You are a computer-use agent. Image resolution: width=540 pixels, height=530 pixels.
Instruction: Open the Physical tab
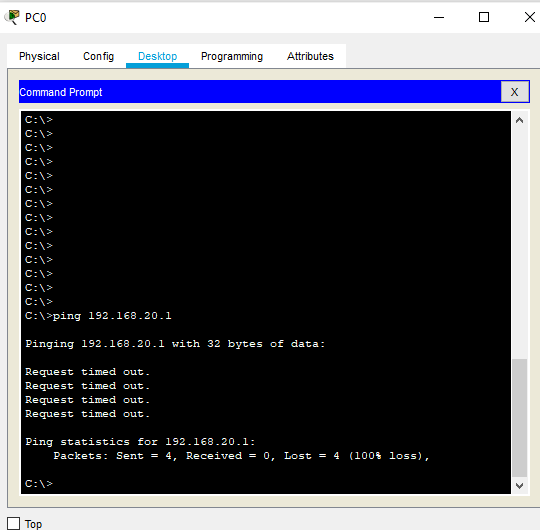(x=39, y=56)
